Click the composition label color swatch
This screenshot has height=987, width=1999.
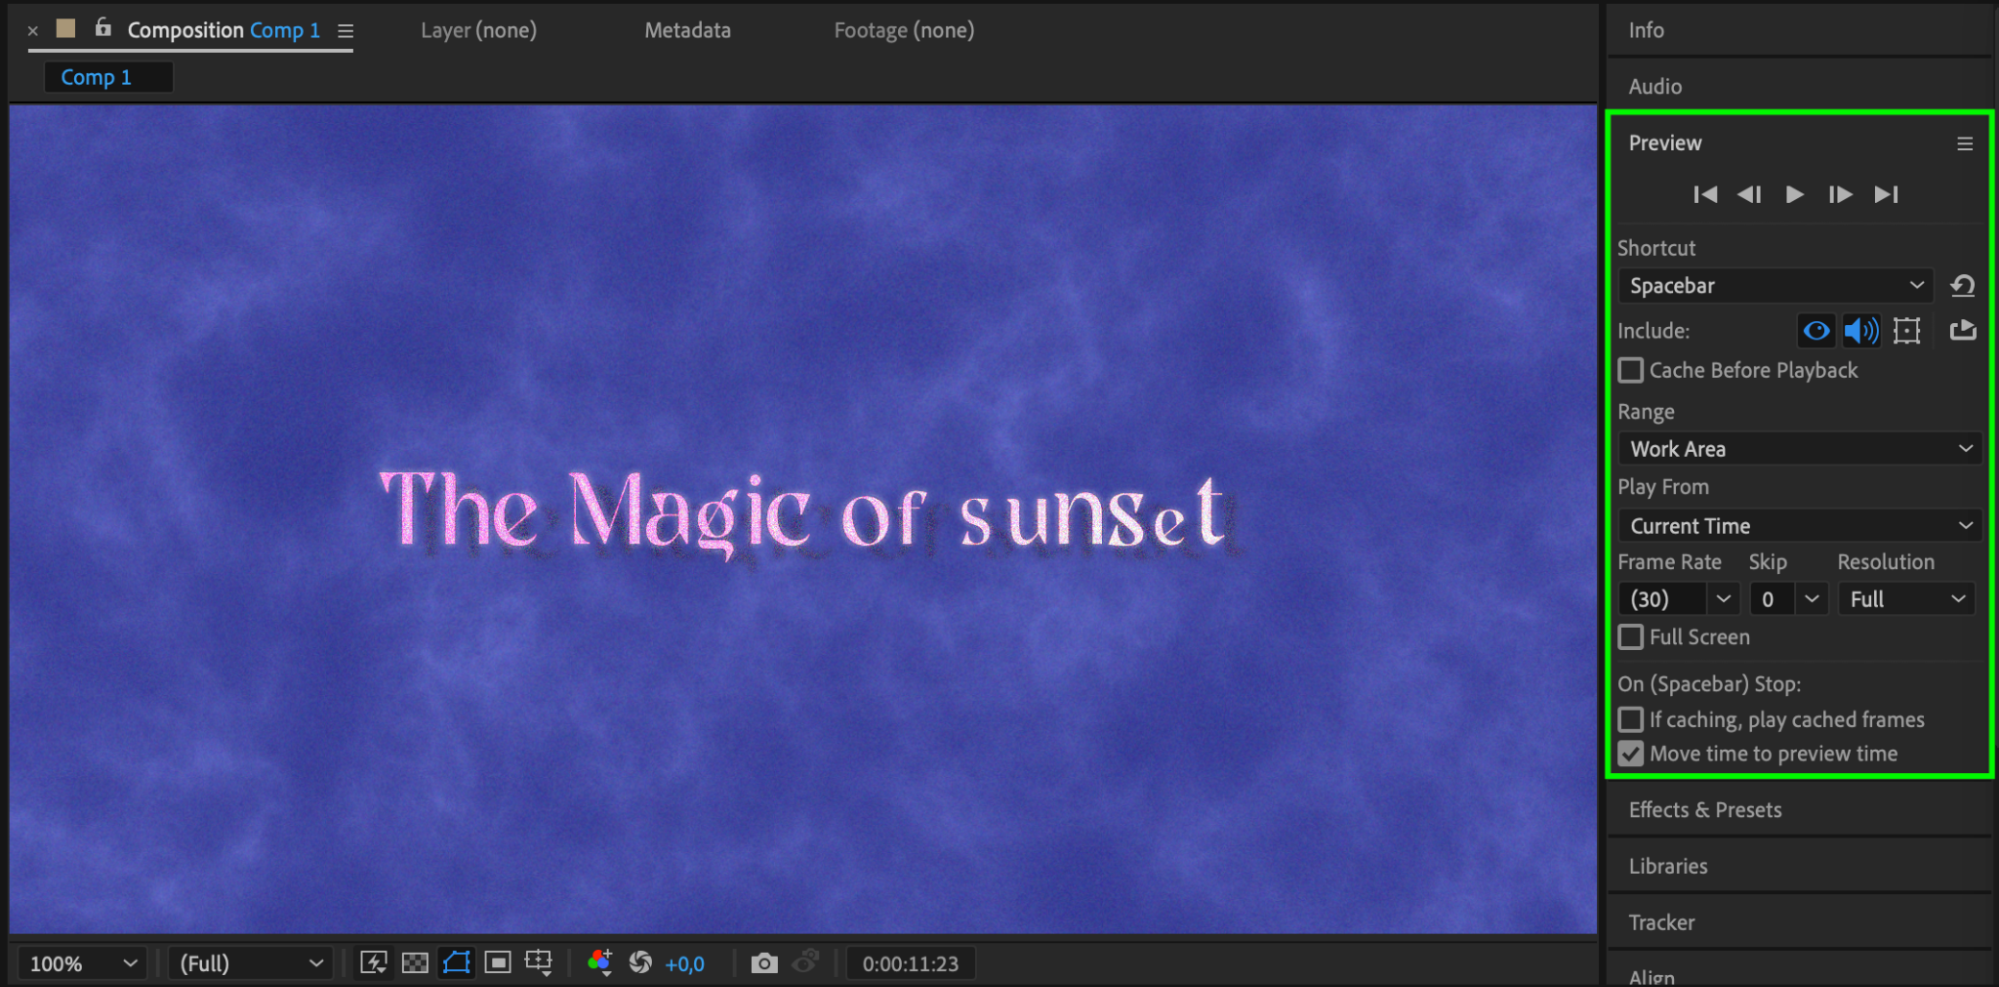[66, 29]
